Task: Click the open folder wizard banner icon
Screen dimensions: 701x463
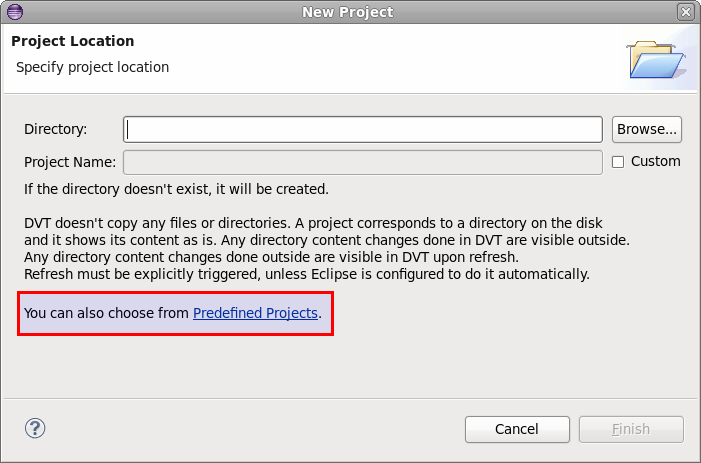Action: coord(656,59)
